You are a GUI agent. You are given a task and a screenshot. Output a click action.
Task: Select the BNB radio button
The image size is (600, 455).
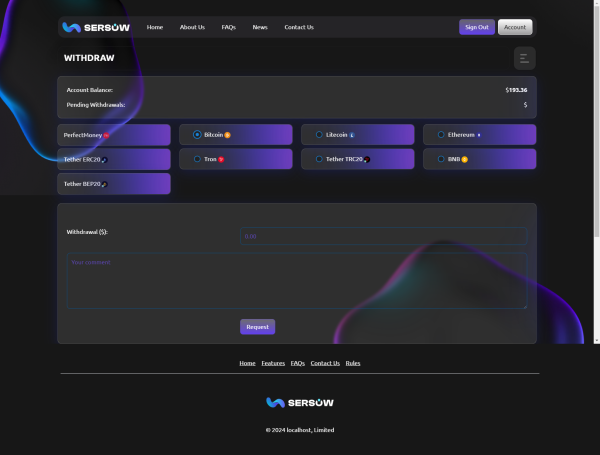[x=441, y=159]
